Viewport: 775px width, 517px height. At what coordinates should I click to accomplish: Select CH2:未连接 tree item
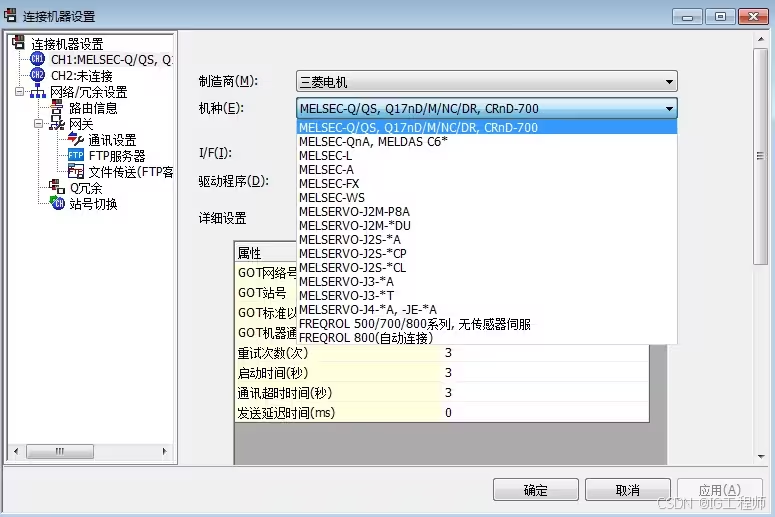coord(82,76)
